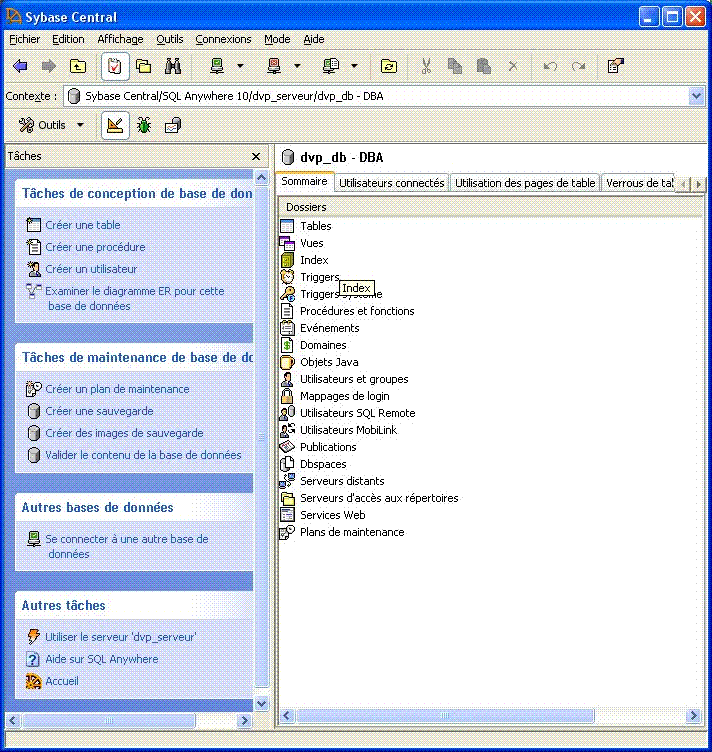Toggle the Tâches task pane button
The width and height of the screenshot is (712, 752).
(x=114, y=66)
